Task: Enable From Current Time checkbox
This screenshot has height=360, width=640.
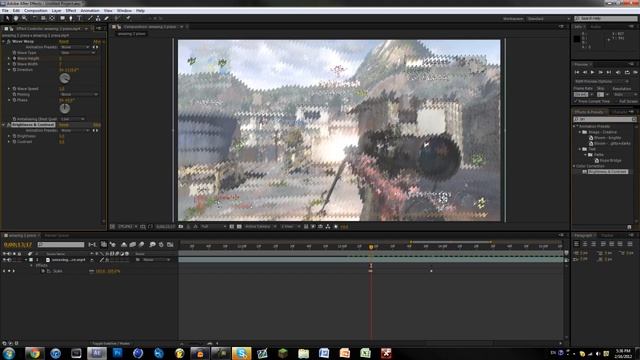Action: [576, 101]
